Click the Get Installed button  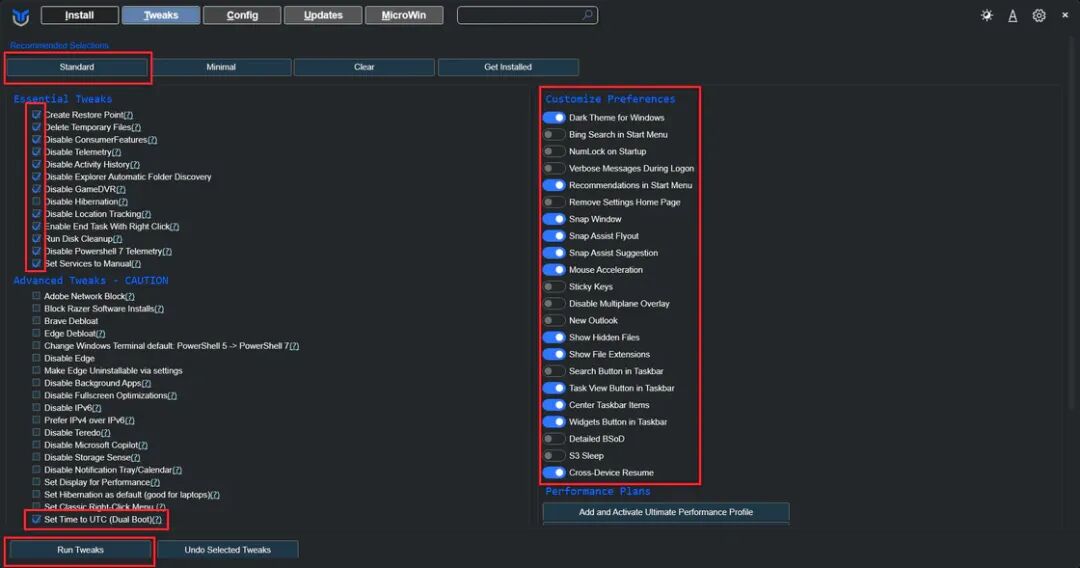point(508,67)
